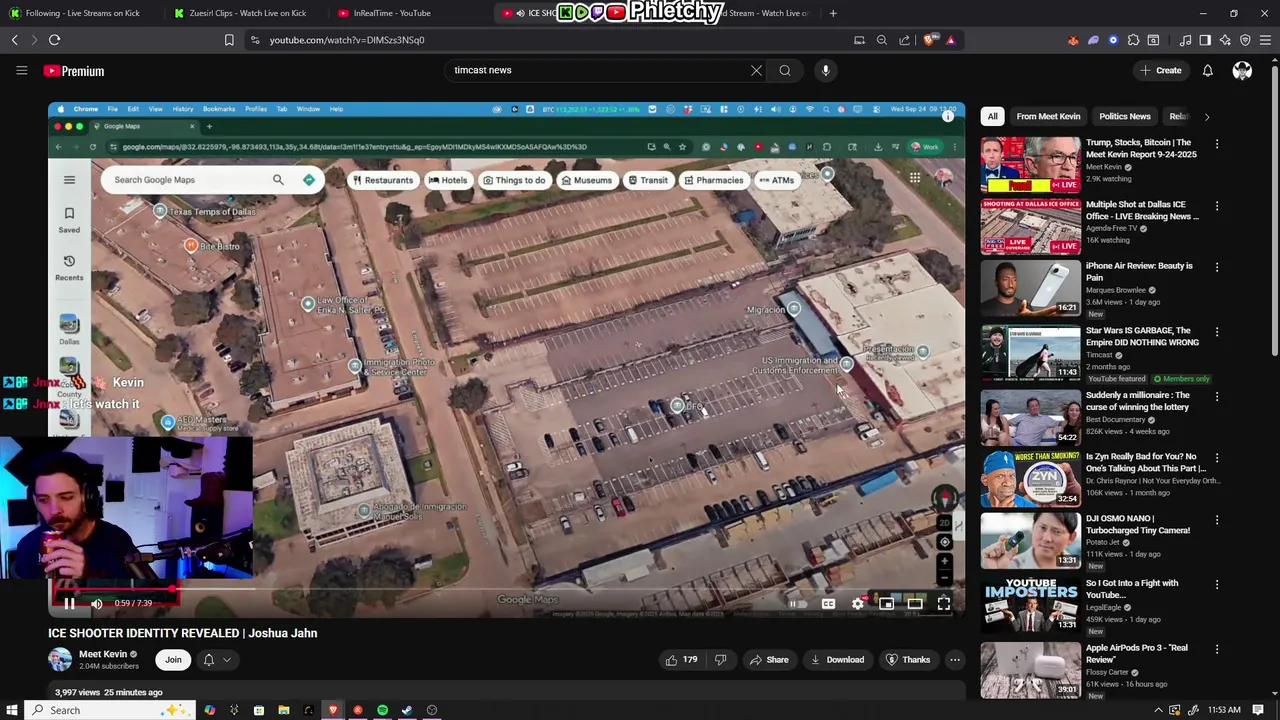Mute the video volume speaker icon
Image resolution: width=1280 pixels, height=720 pixels.
pyautogui.click(x=97, y=603)
